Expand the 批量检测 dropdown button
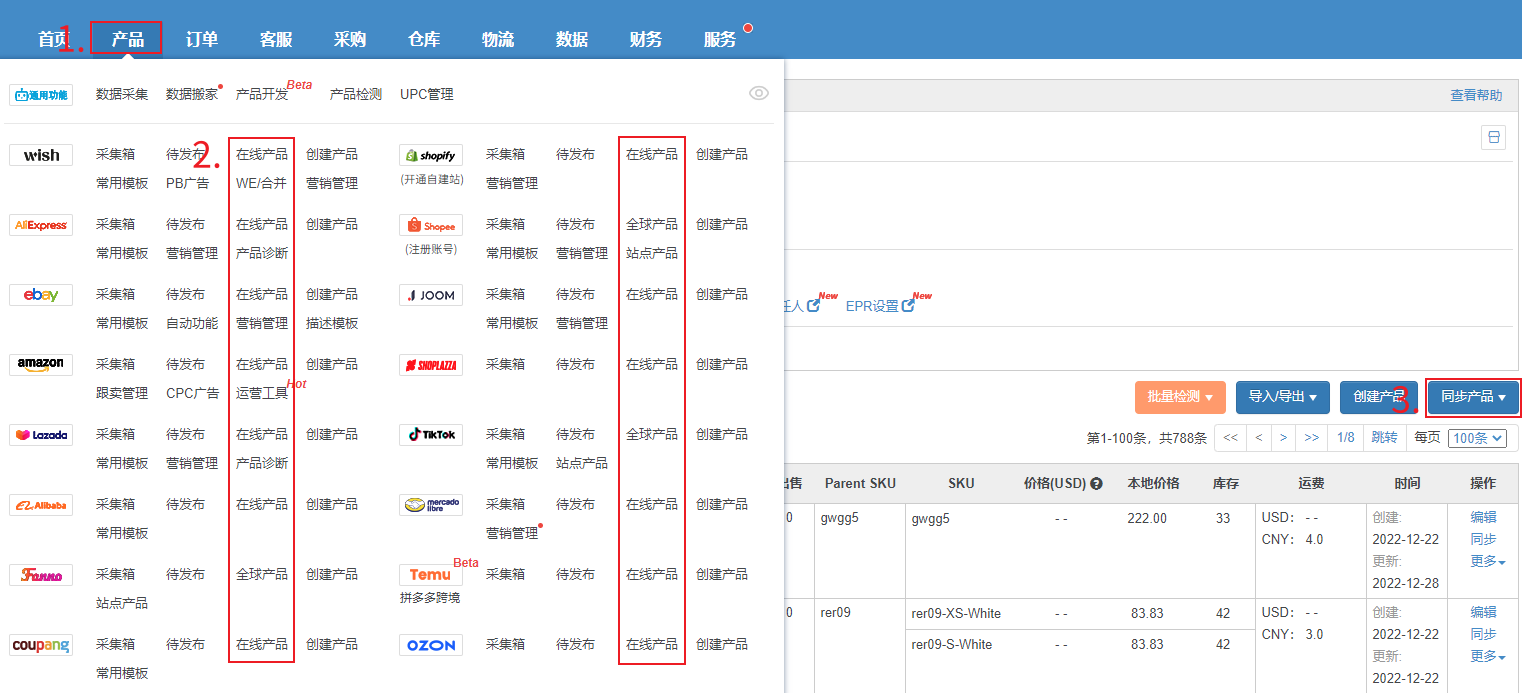1522x693 pixels. tap(1179, 397)
